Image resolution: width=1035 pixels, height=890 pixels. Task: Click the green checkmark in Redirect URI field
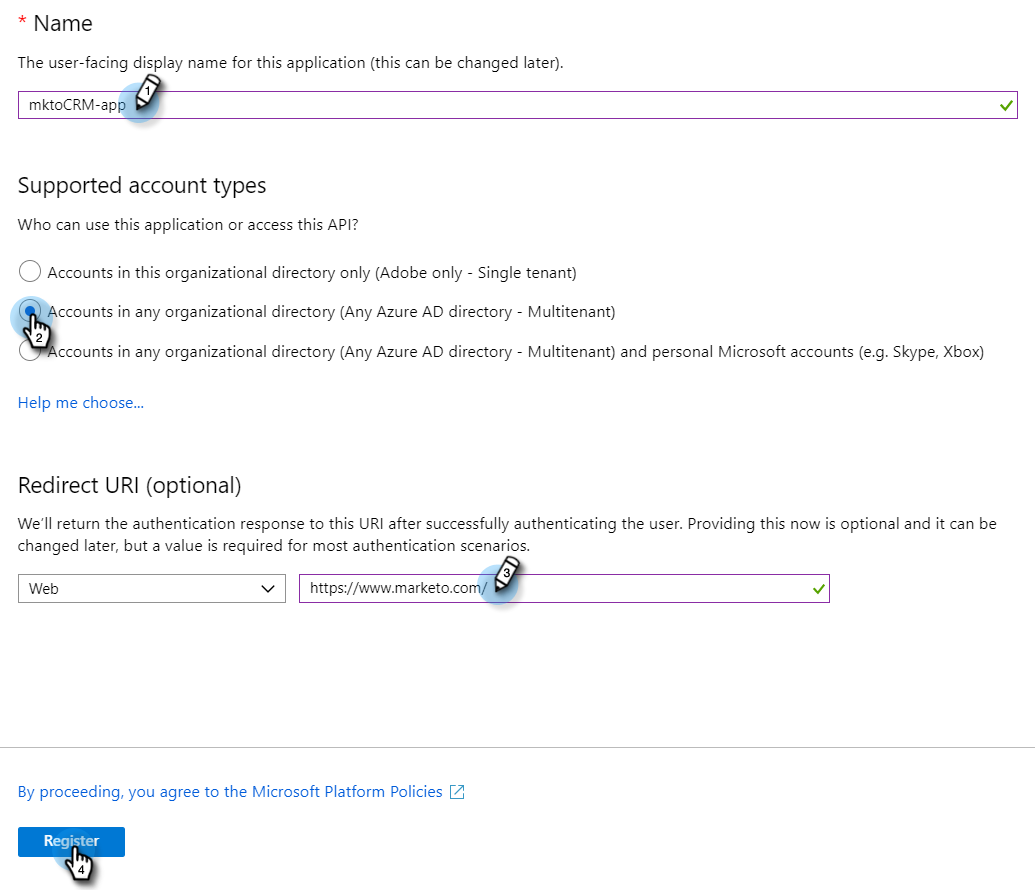(x=819, y=589)
